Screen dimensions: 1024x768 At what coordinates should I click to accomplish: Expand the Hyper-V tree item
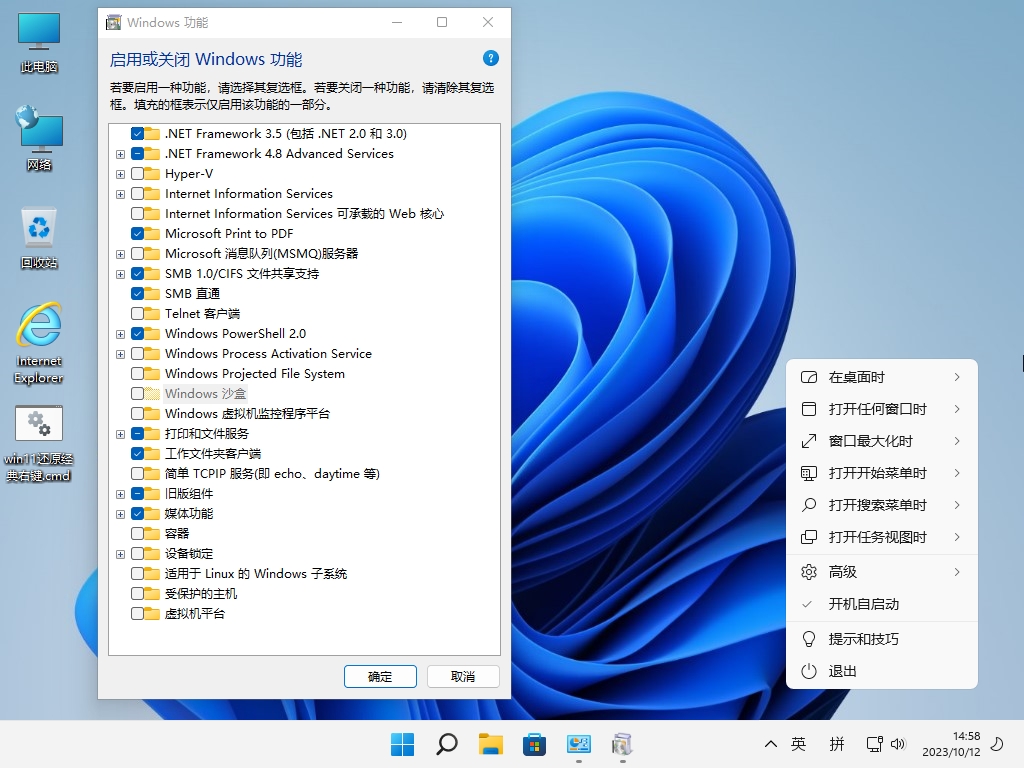coord(120,173)
